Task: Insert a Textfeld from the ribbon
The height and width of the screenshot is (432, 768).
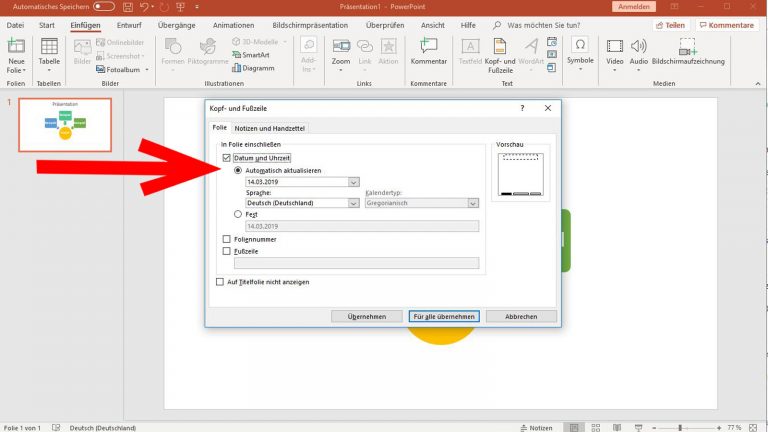Action: (469, 50)
